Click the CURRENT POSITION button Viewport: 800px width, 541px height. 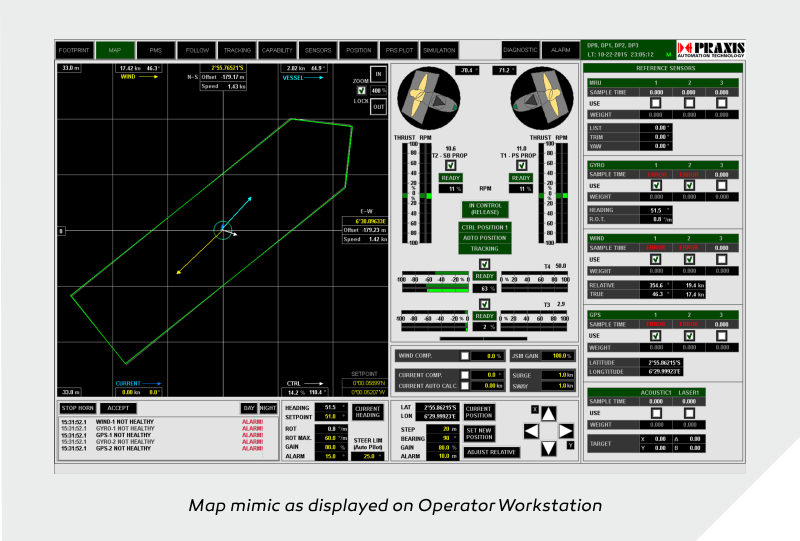(479, 412)
